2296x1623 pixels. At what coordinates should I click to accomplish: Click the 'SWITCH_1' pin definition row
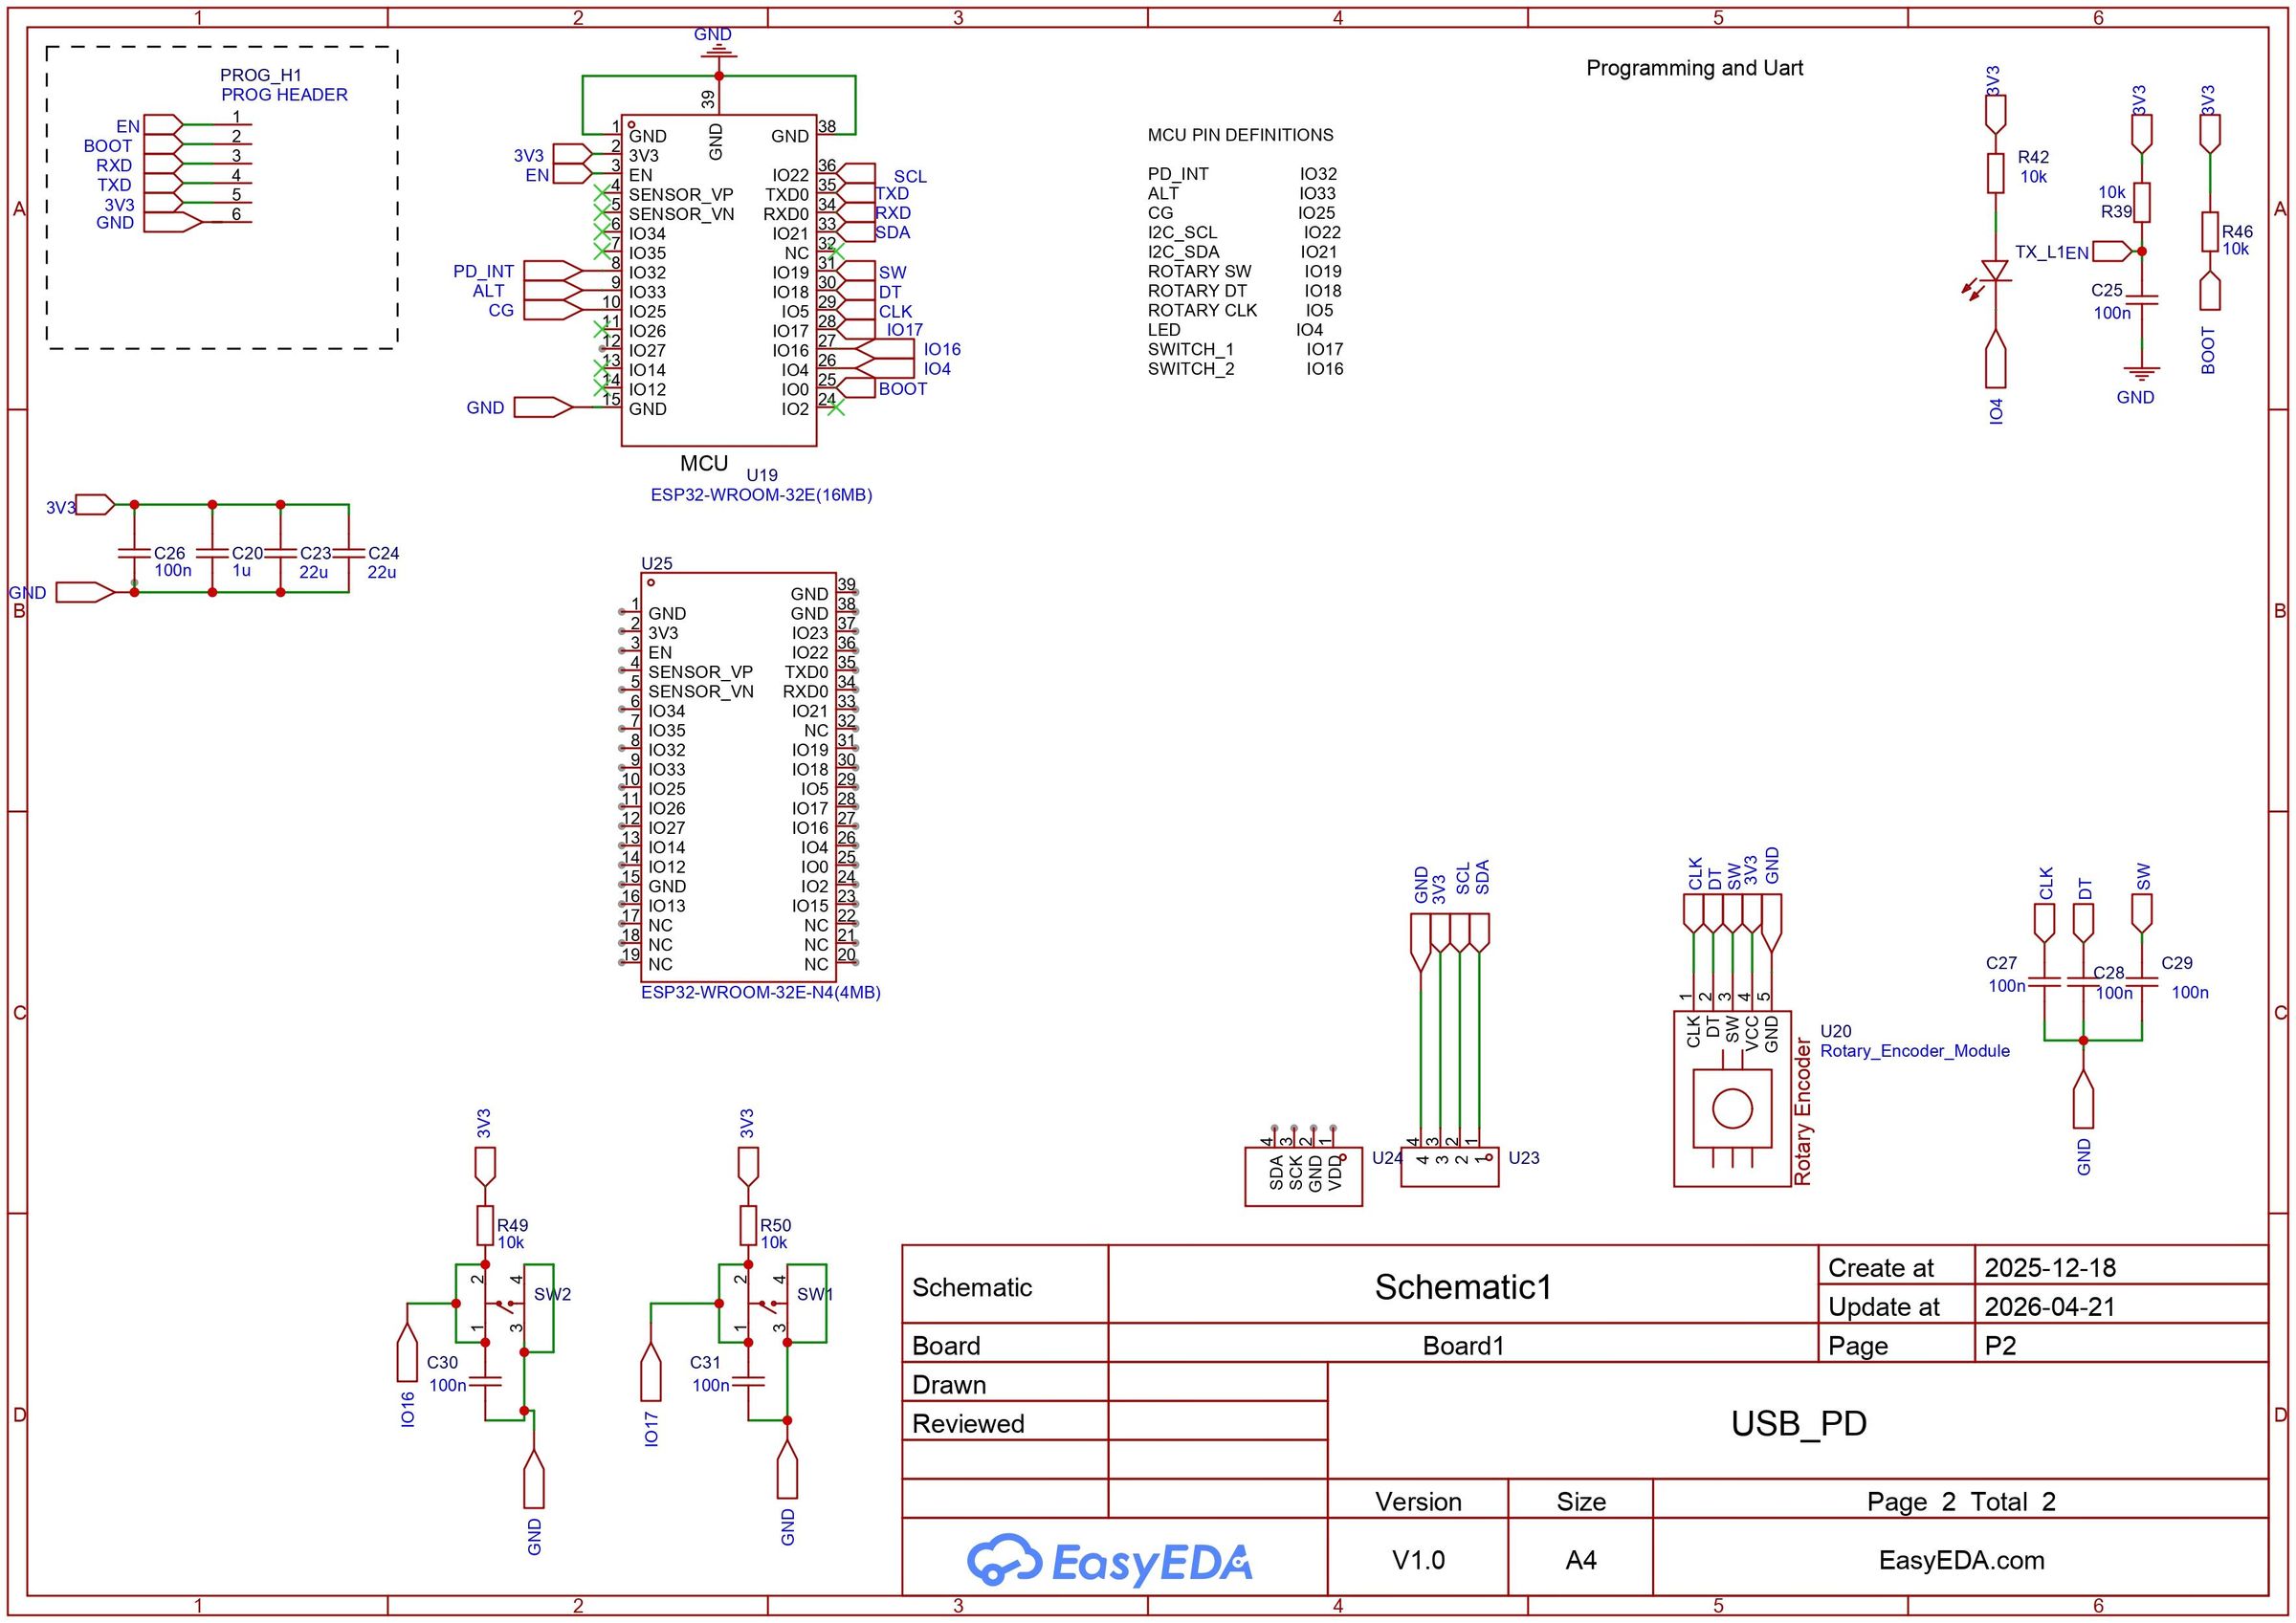1245,349
